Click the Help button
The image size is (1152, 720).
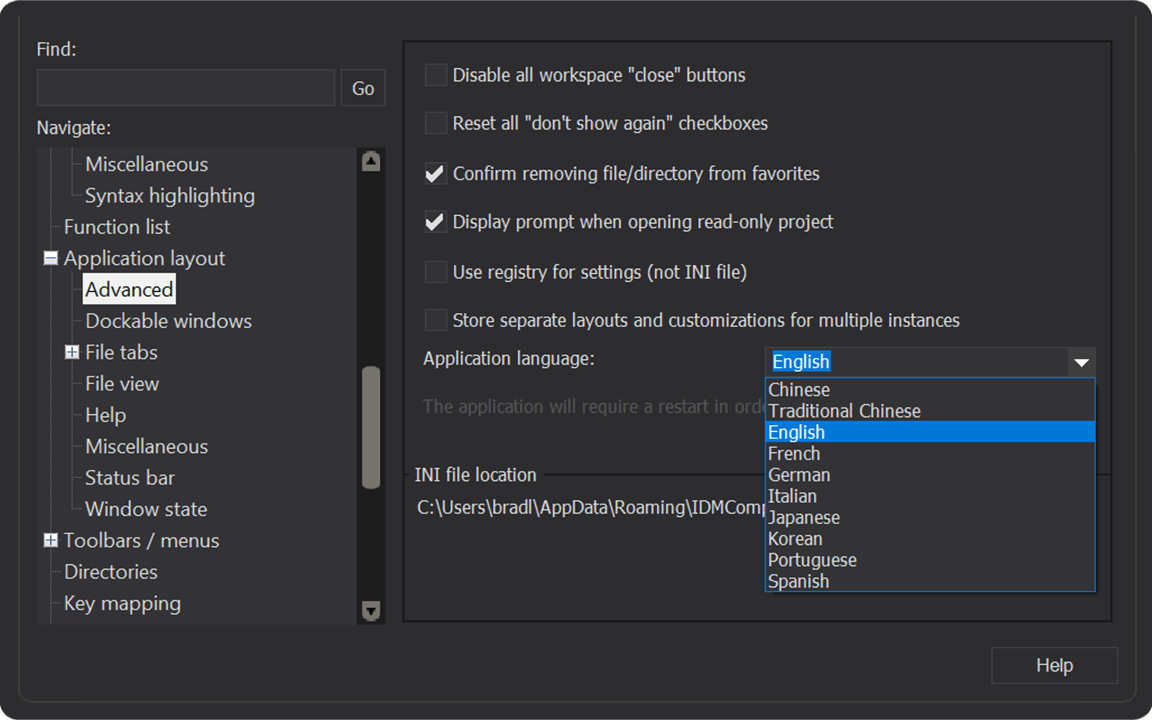pos(1054,665)
